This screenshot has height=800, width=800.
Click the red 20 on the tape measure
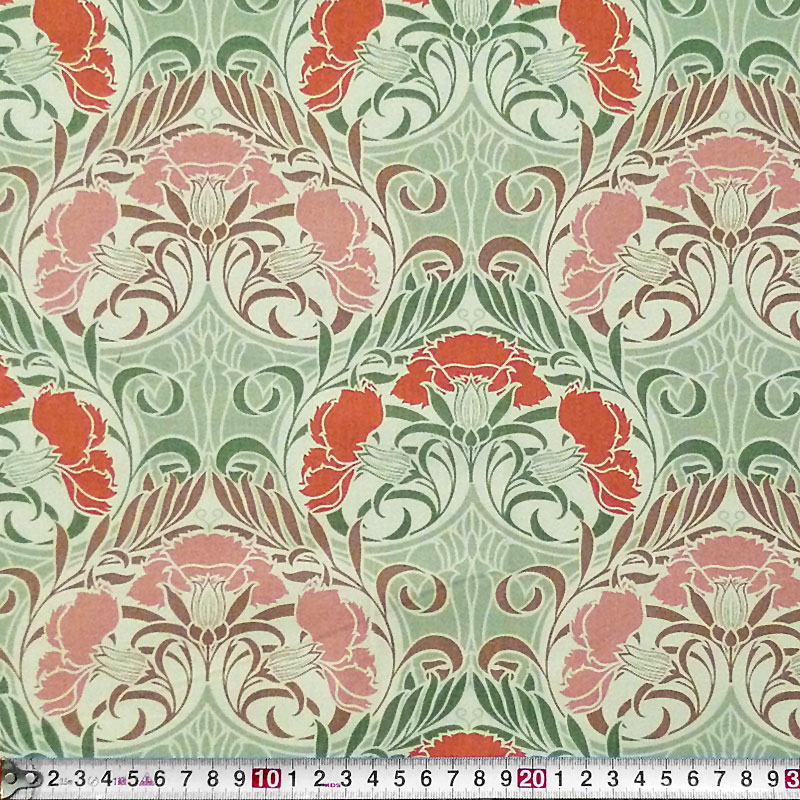532,779
